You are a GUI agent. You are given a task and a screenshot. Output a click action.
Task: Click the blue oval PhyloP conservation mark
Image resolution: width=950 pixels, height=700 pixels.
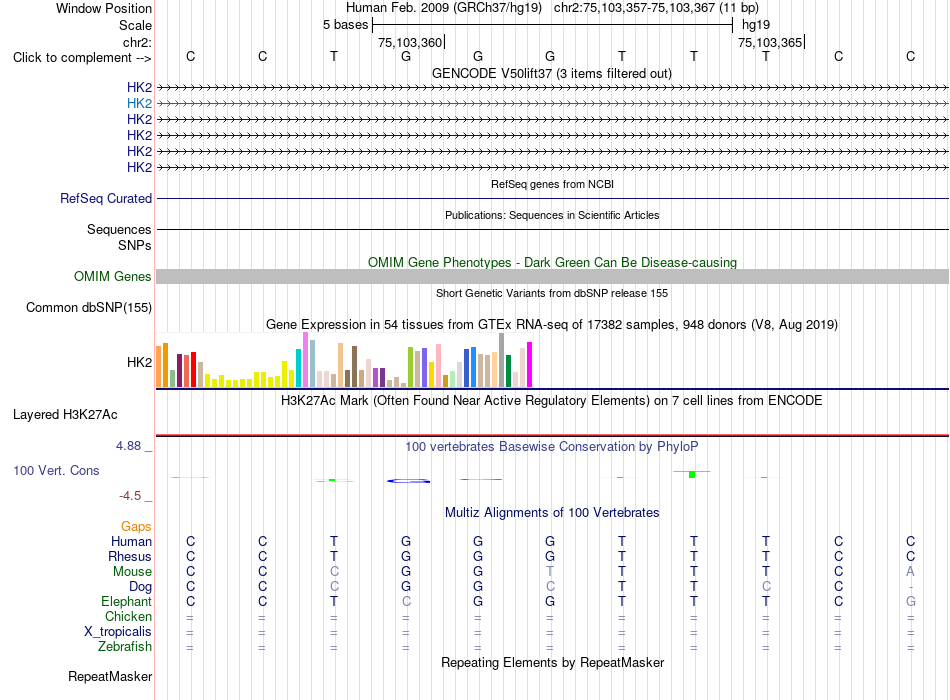[x=408, y=481]
